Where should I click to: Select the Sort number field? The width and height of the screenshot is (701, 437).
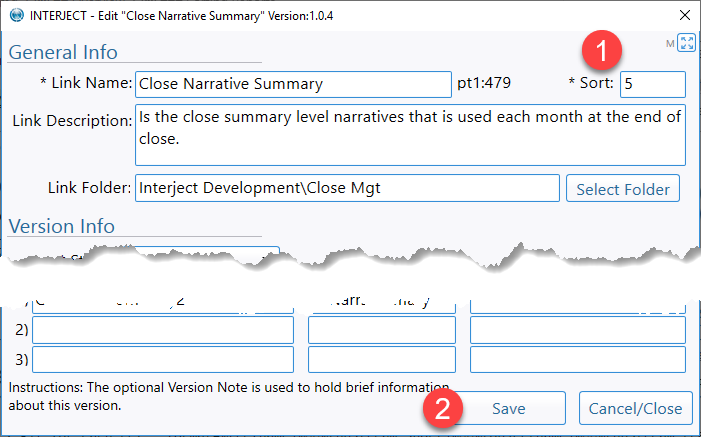[x=653, y=84]
